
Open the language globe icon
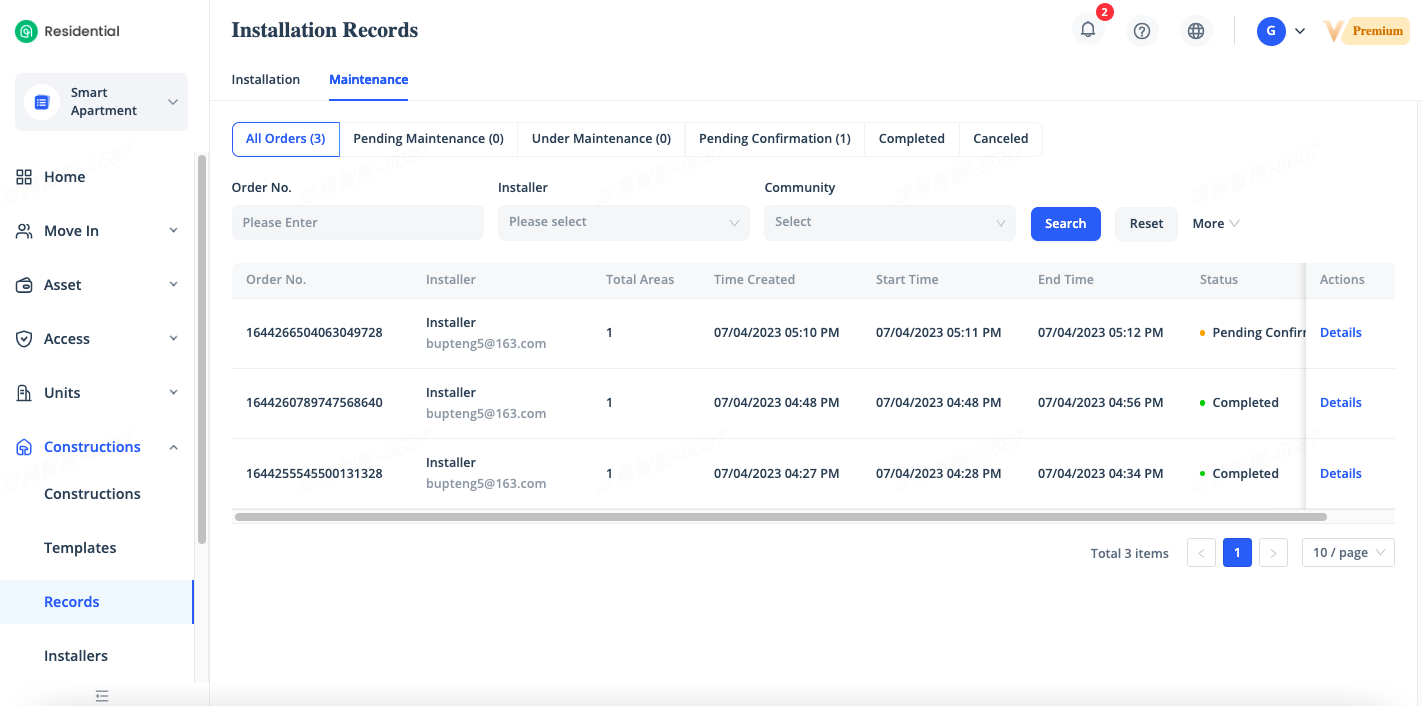pyautogui.click(x=1195, y=31)
